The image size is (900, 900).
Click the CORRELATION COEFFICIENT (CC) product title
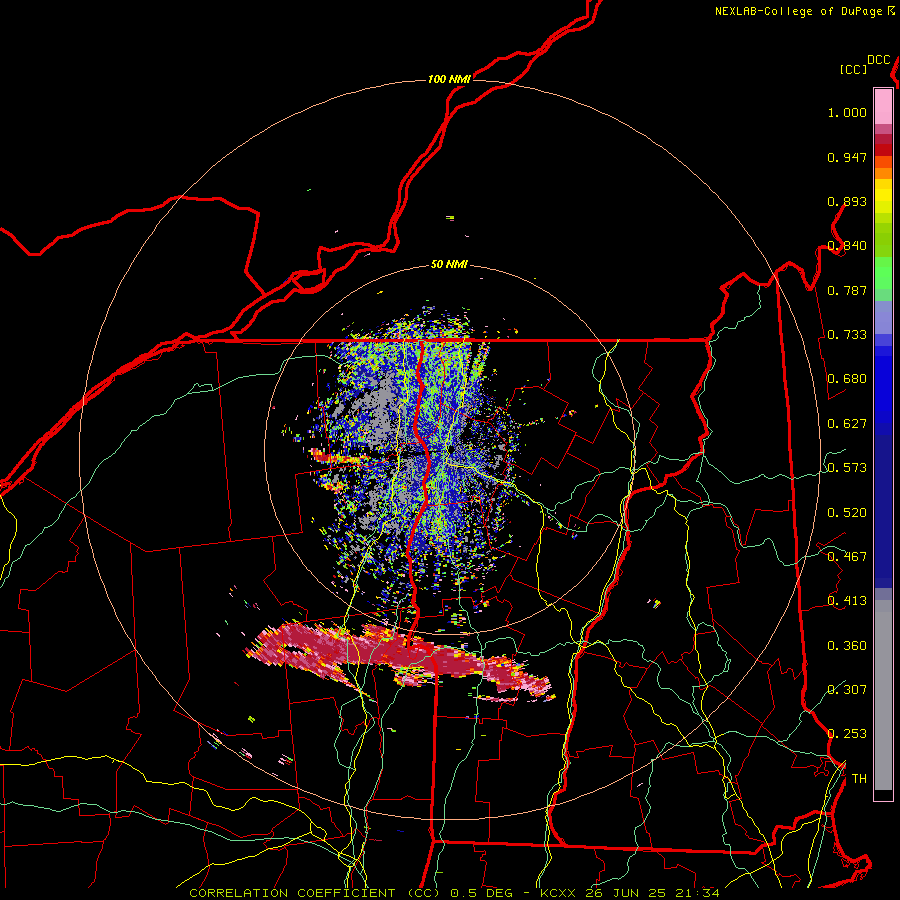pos(317,893)
